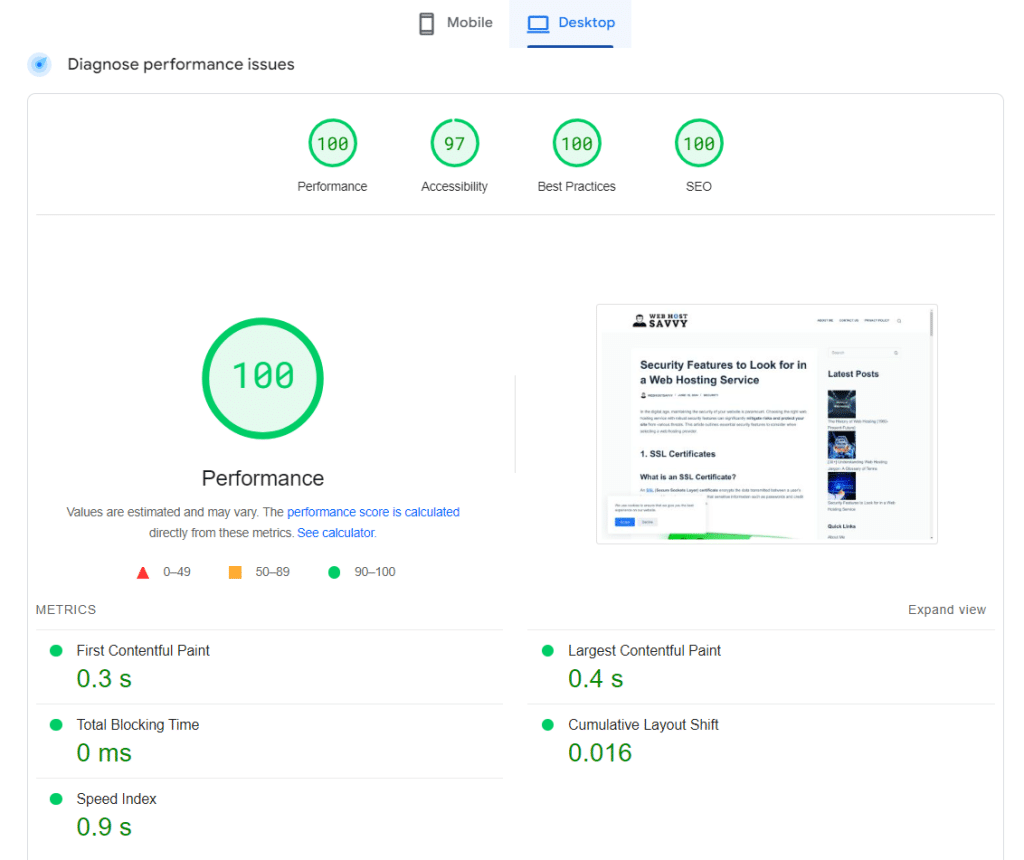
Task: Click the green indicator next to Cumulative Layout Shift
Action: point(547,724)
